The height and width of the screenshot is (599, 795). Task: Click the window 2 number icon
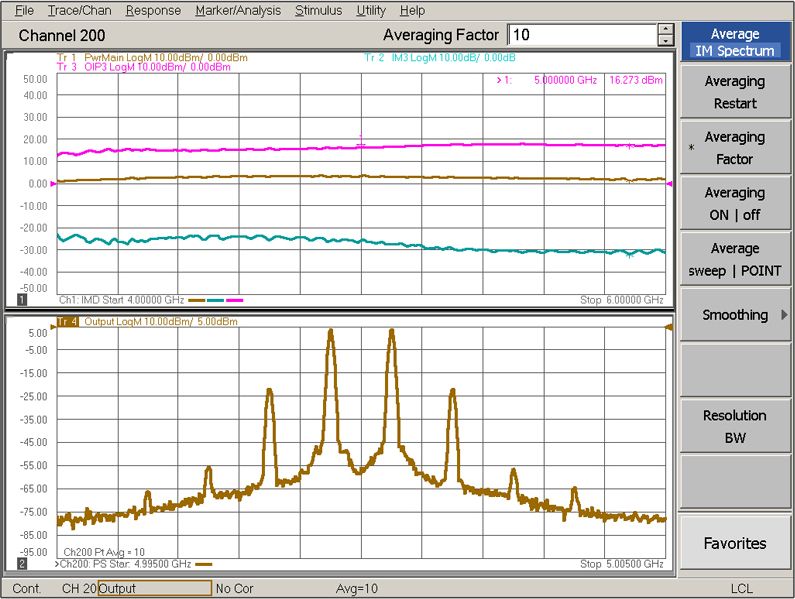(22, 564)
